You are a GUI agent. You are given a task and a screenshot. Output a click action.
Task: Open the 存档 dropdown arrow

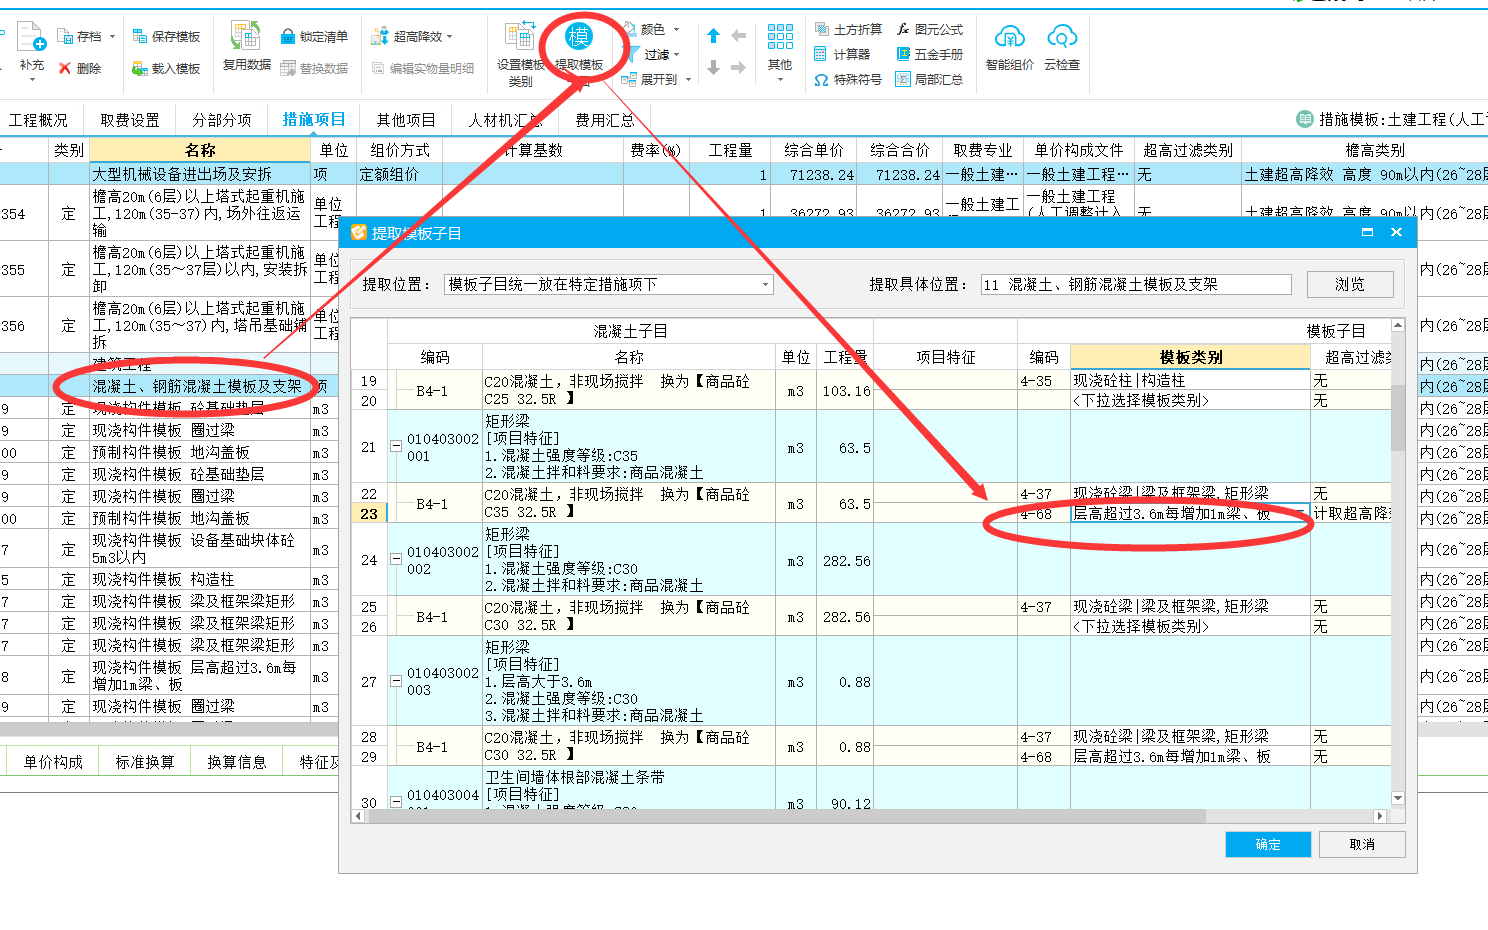(112, 37)
